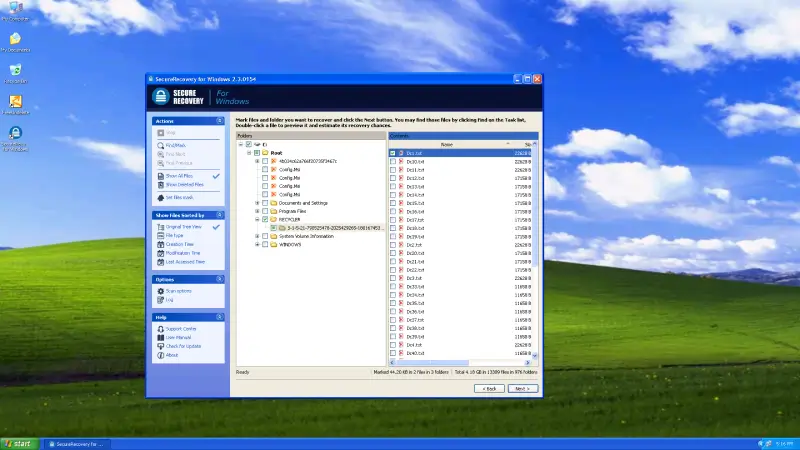Expand the Documents and Settings tree node
This screenshot has height=450, width=800.
point(257,203)
